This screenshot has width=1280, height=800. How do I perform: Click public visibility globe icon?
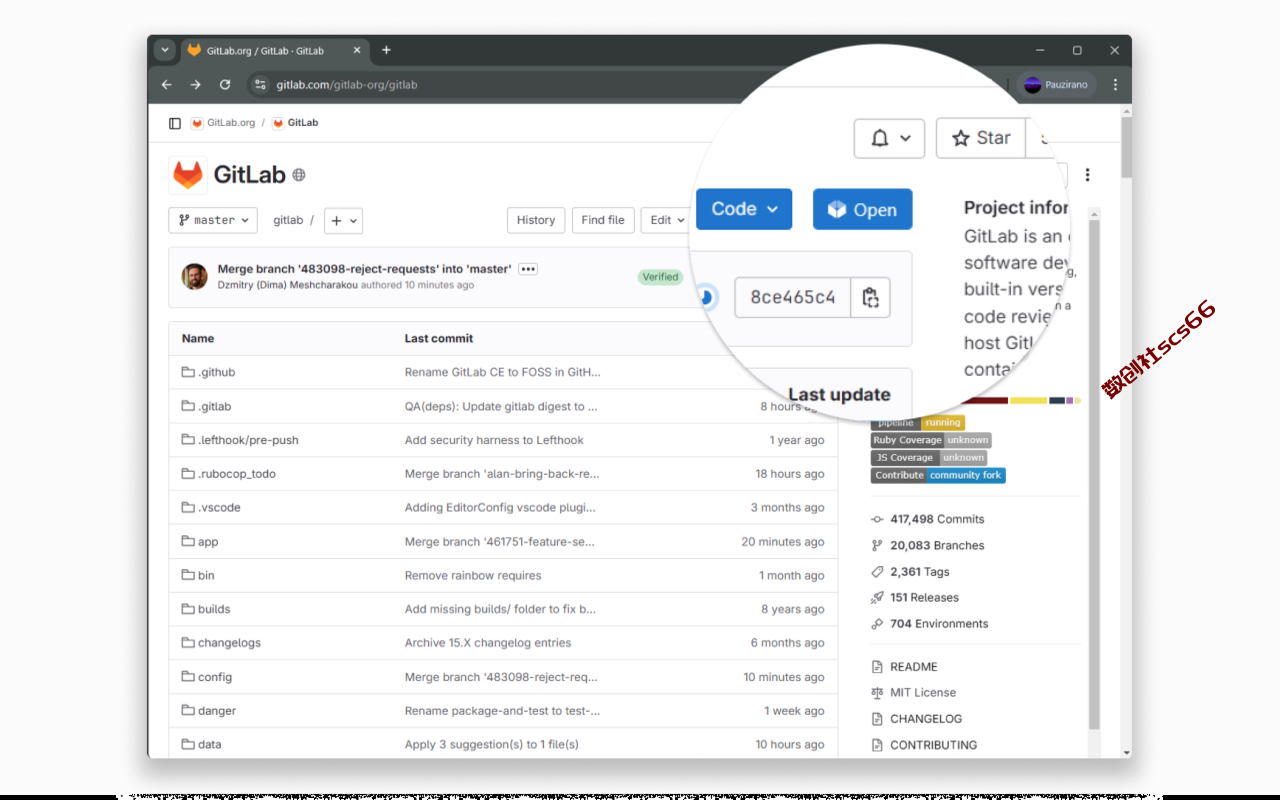click(x=298, y=175)
